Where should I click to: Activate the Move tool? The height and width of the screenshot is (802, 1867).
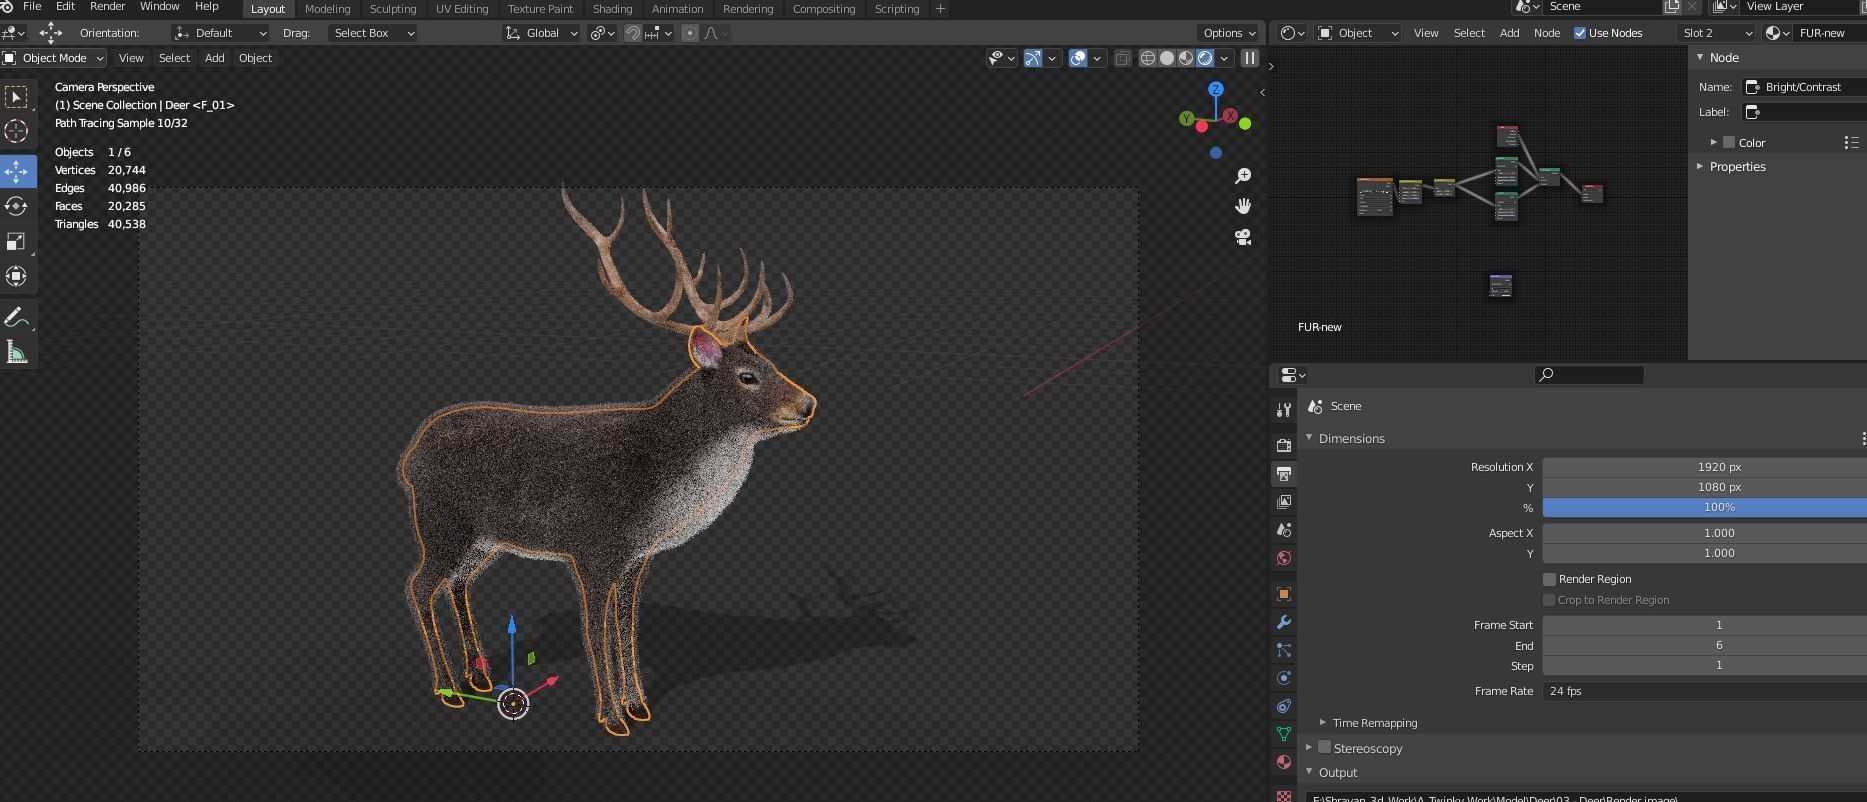[16, 171]
